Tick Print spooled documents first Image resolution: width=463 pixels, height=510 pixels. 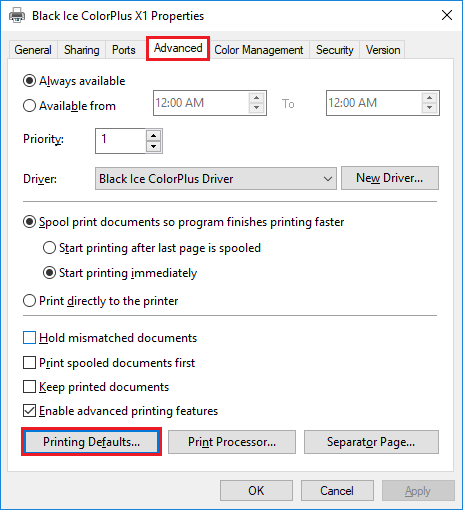(29, 362)
